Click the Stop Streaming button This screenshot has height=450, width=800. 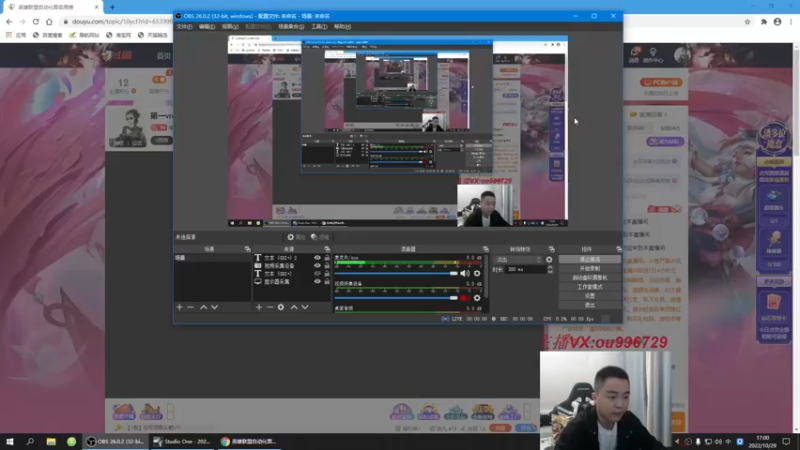pos(589,260)
